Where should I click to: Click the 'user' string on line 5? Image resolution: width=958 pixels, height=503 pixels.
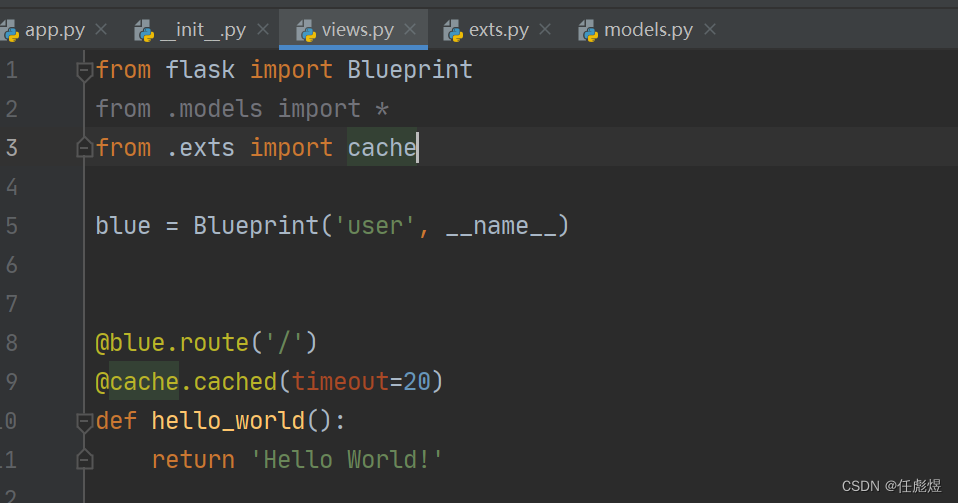(375, 226)
